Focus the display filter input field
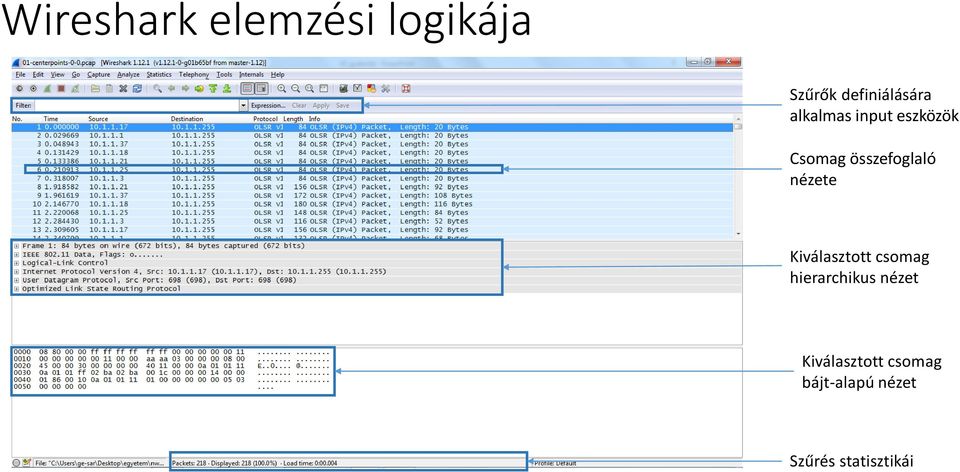This screenshot has height=472, width=960. [137, 105]
